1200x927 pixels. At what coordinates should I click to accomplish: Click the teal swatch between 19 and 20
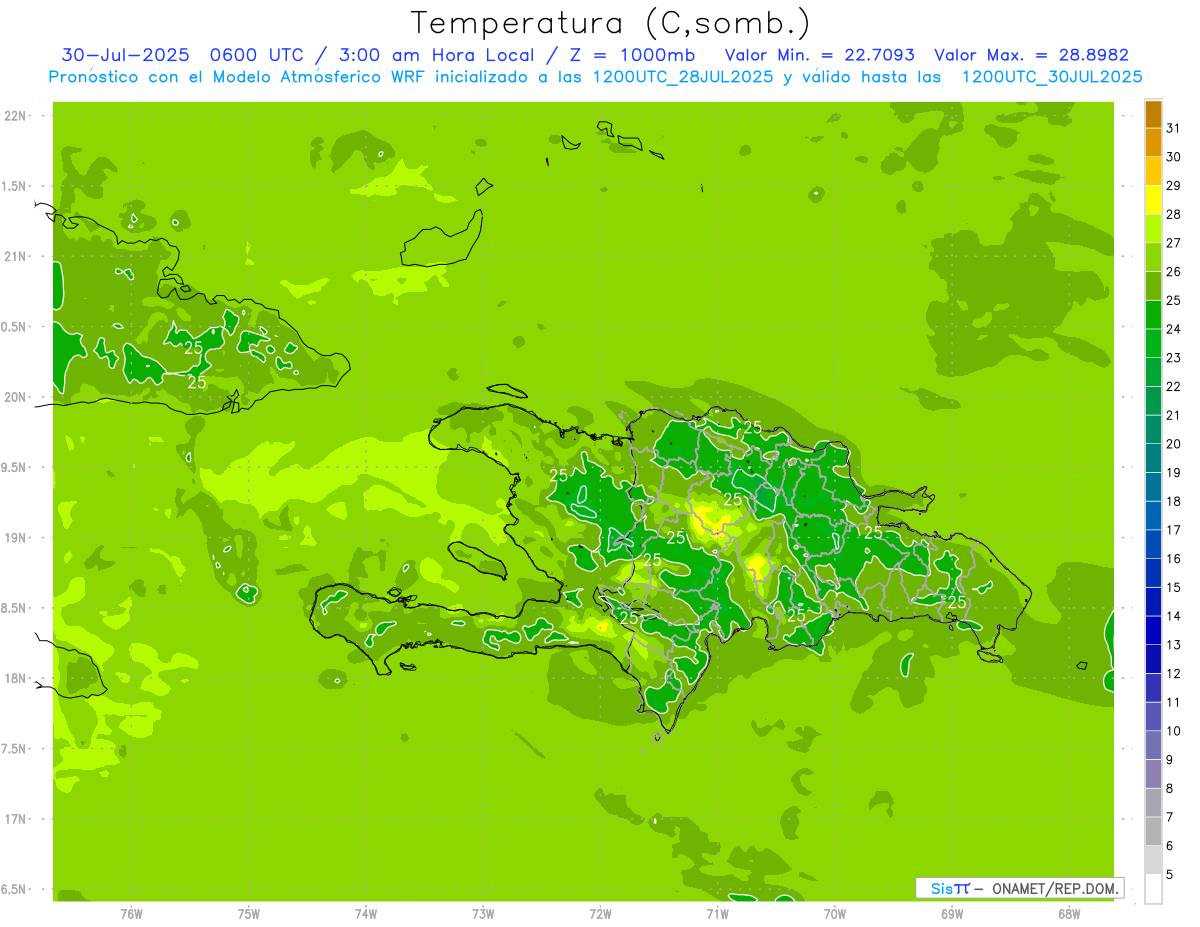tap(1153, 458)
